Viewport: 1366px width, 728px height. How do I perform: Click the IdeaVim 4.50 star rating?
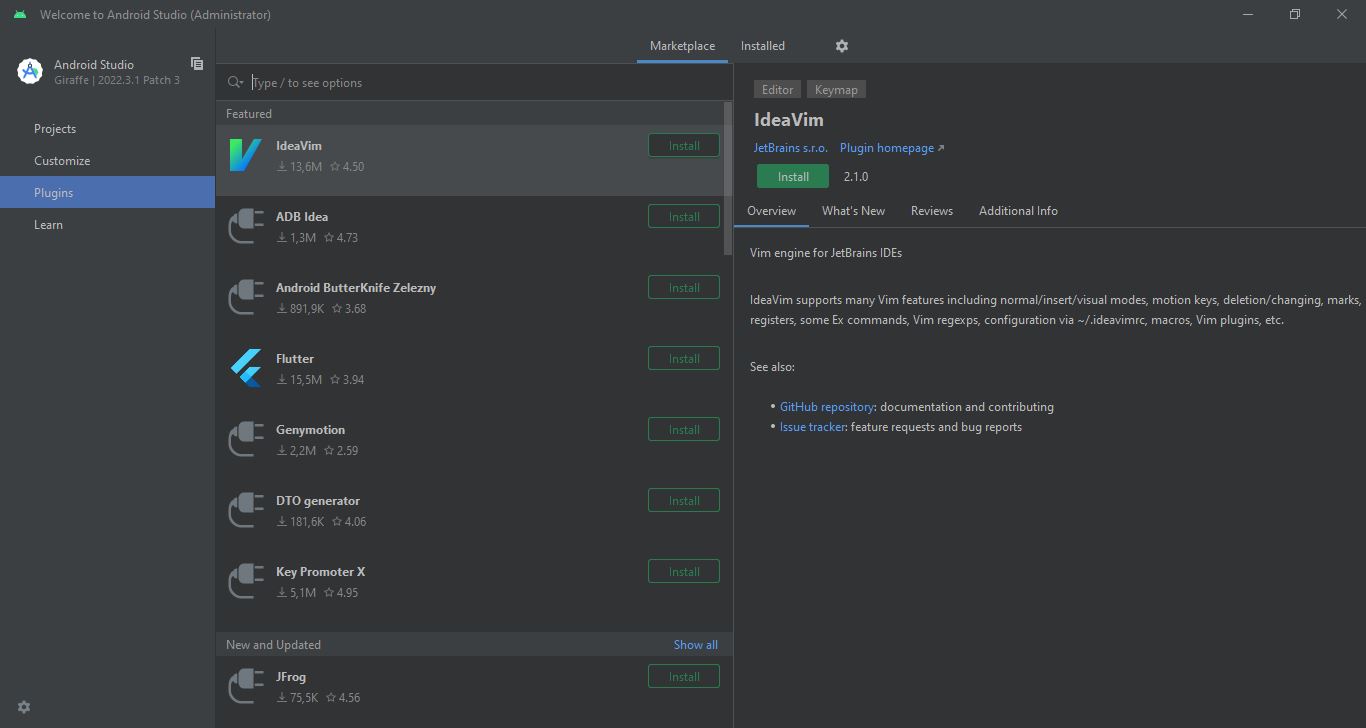click(347, 167)
